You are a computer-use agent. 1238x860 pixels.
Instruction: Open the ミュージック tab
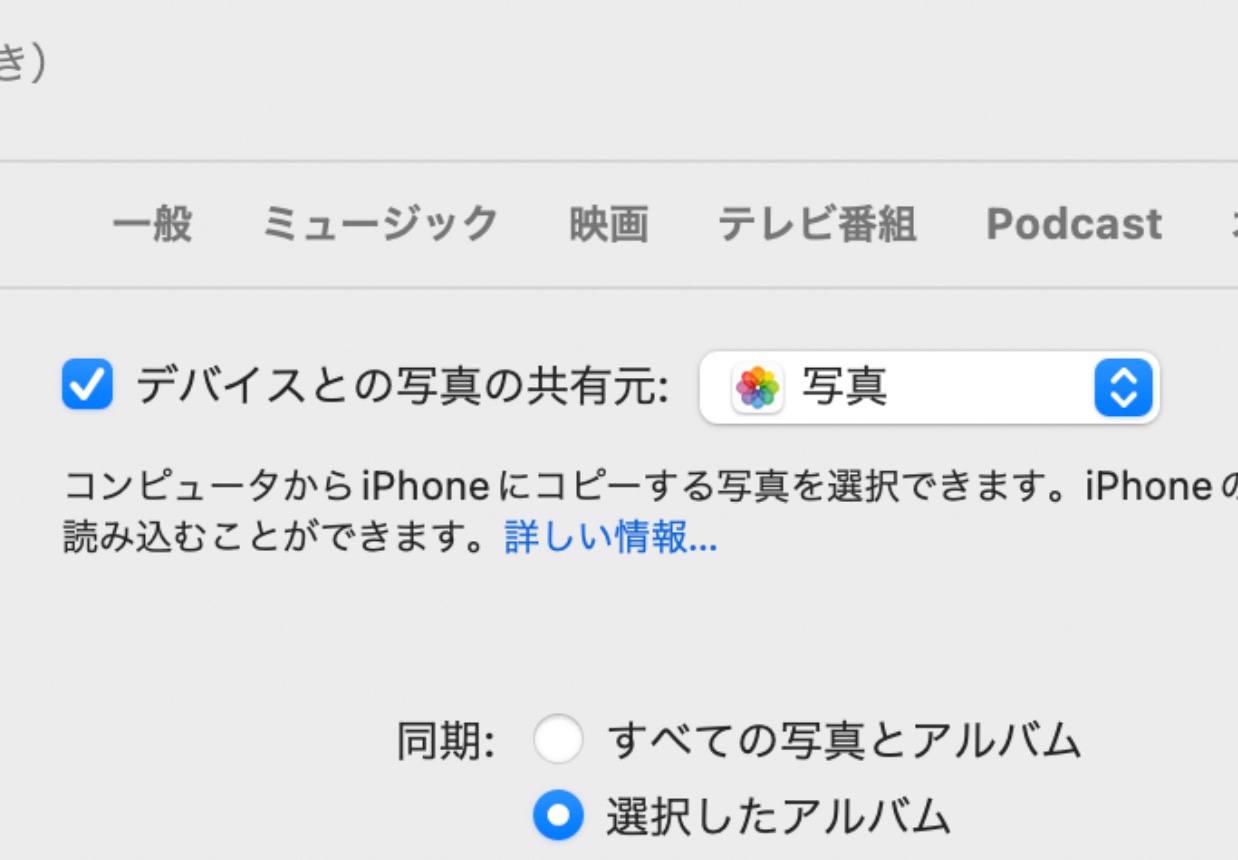pyautogui.click(x=380, y=224)
